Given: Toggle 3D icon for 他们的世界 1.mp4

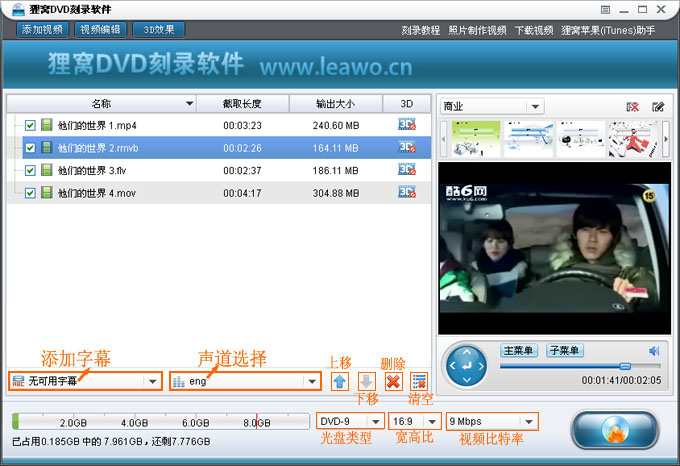Looking at the screenshot, I should (x=407, y=124).
